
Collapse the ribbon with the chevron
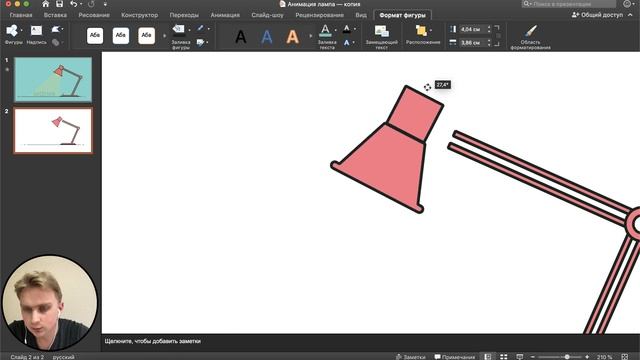pyautogui.click(x=630, y=15)
